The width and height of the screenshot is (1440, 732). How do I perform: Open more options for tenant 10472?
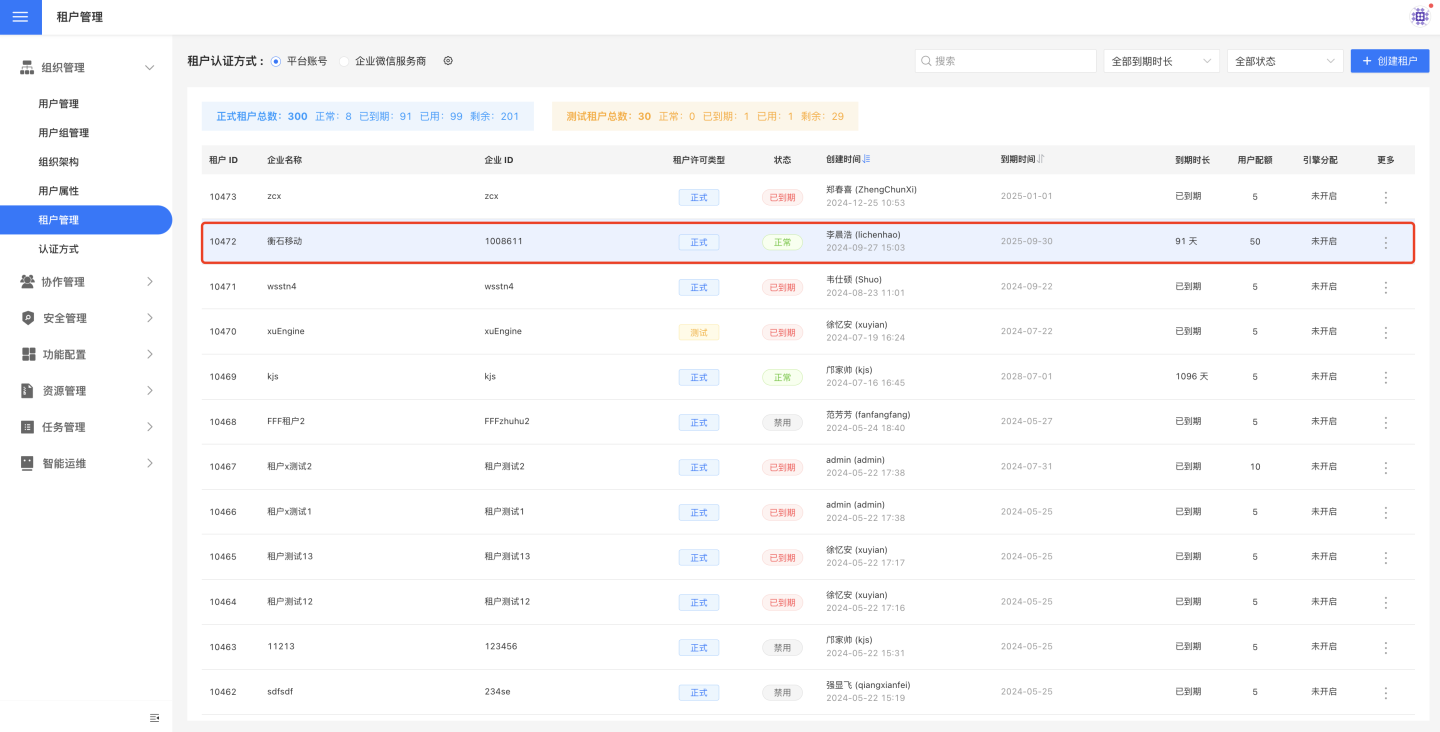pos(1385,243)
